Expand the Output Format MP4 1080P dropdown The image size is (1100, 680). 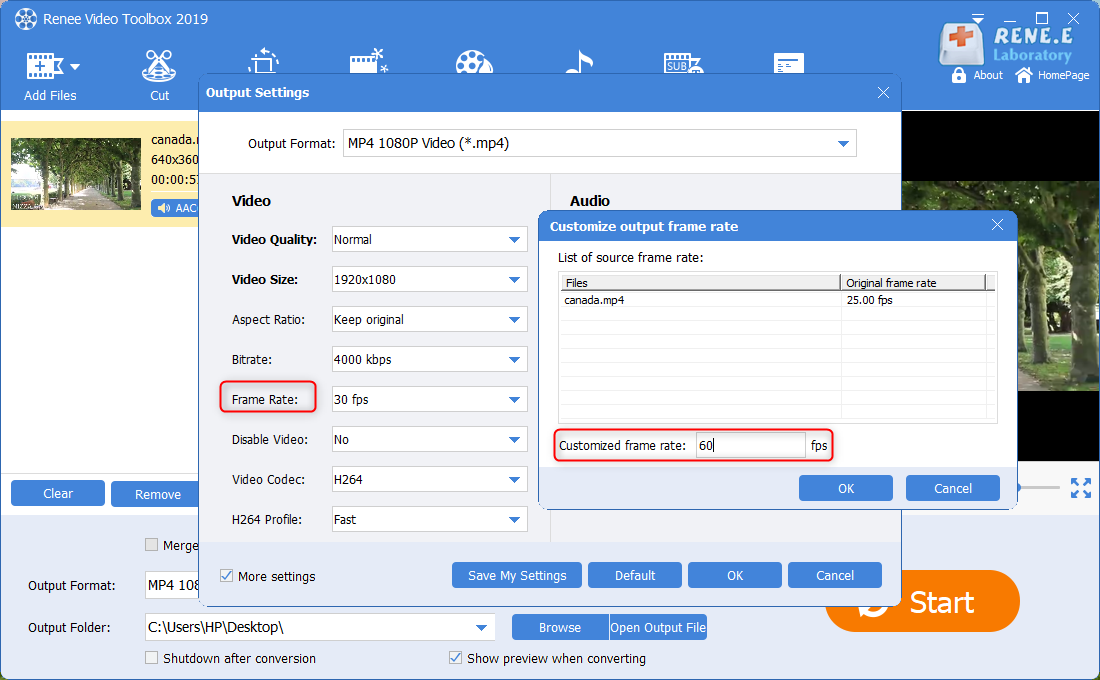(843, 143)
